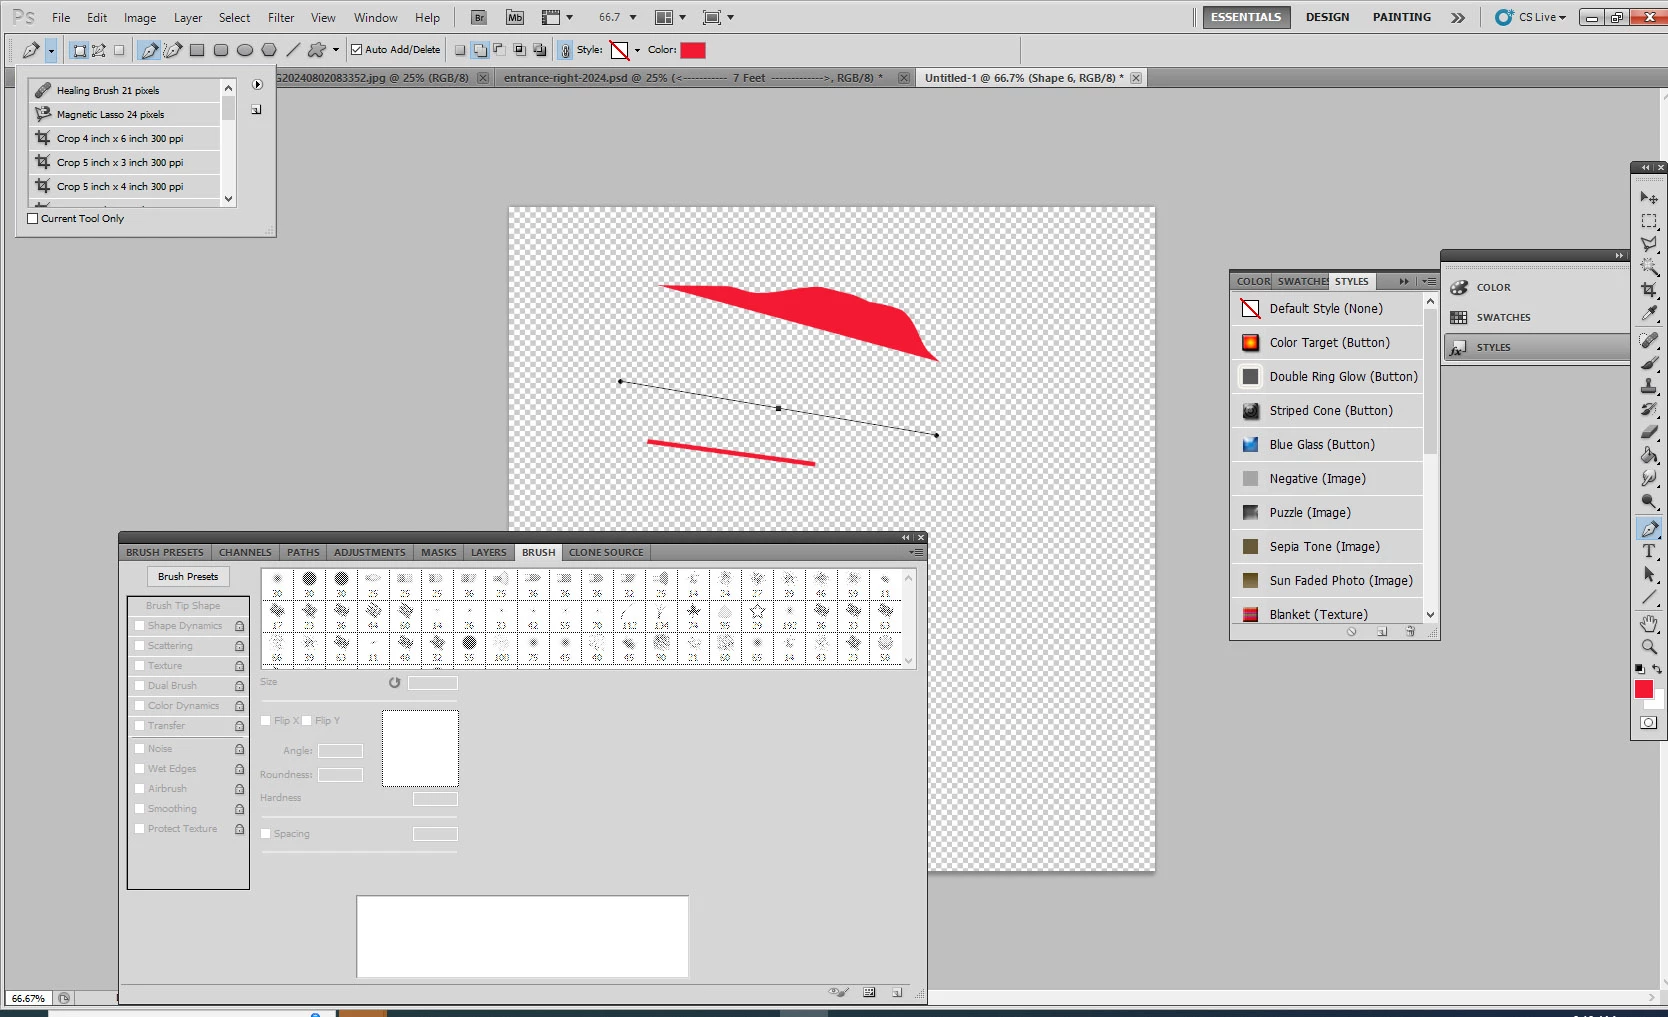Open the Layer menu
This screenshot has height=1017, width=1668.
click(188, 18)
